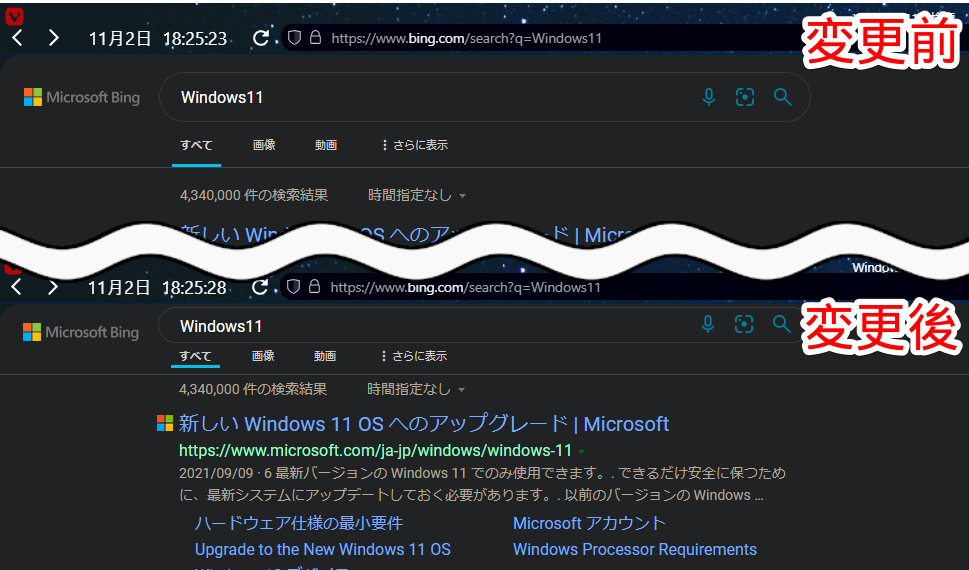Open shield tracker blocker in lower address bar
Viewport: 969px width, 570px height.
(293, 286)
